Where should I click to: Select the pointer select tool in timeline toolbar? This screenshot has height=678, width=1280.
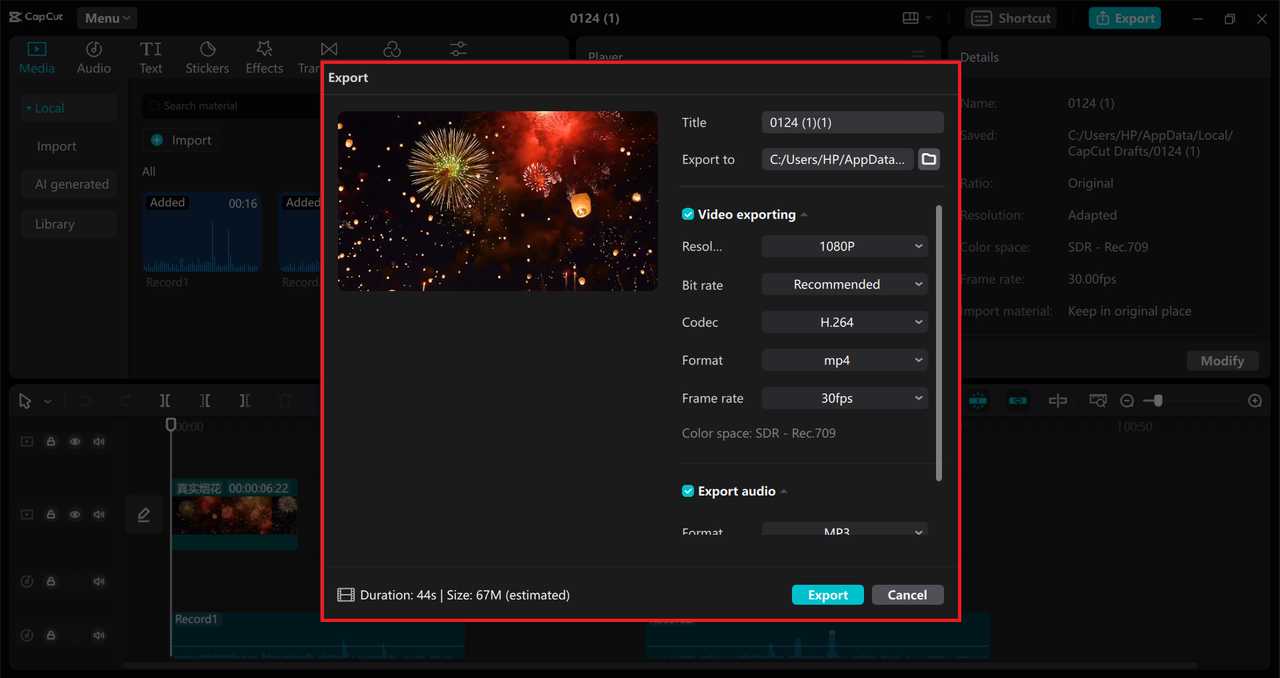pyautogui.click(x=26, y=401)
